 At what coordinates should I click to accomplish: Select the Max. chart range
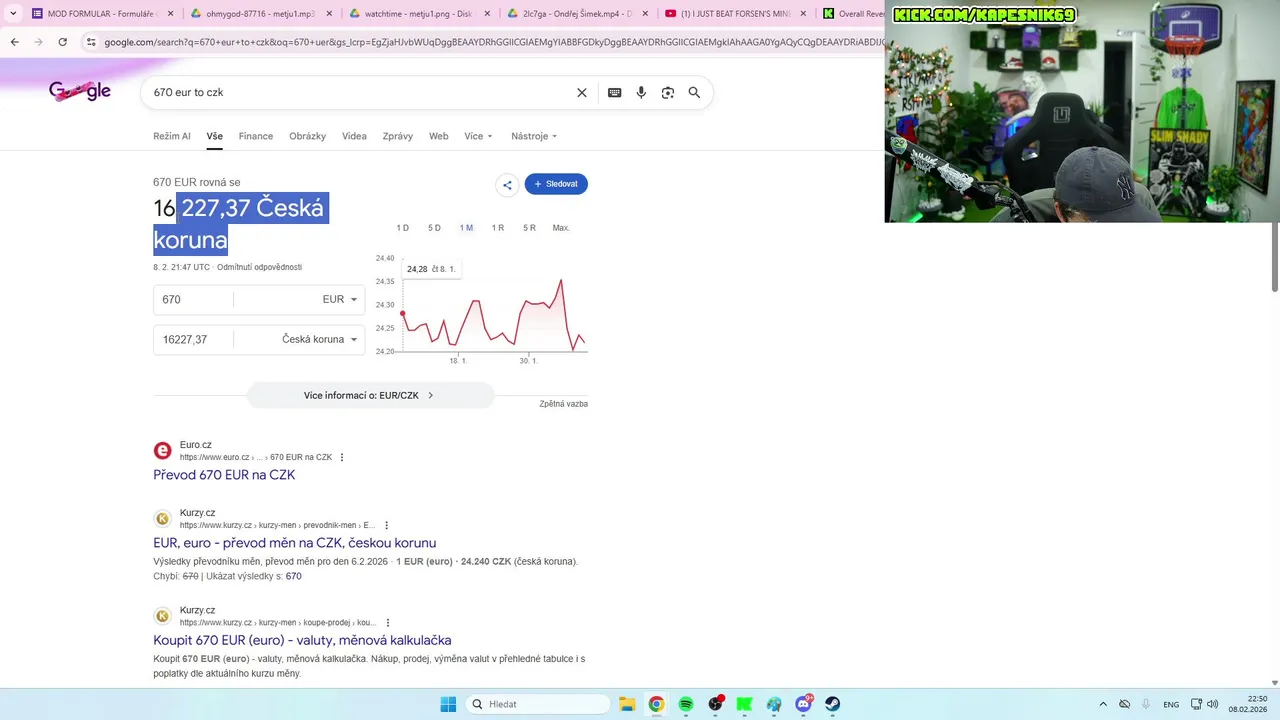561,228
